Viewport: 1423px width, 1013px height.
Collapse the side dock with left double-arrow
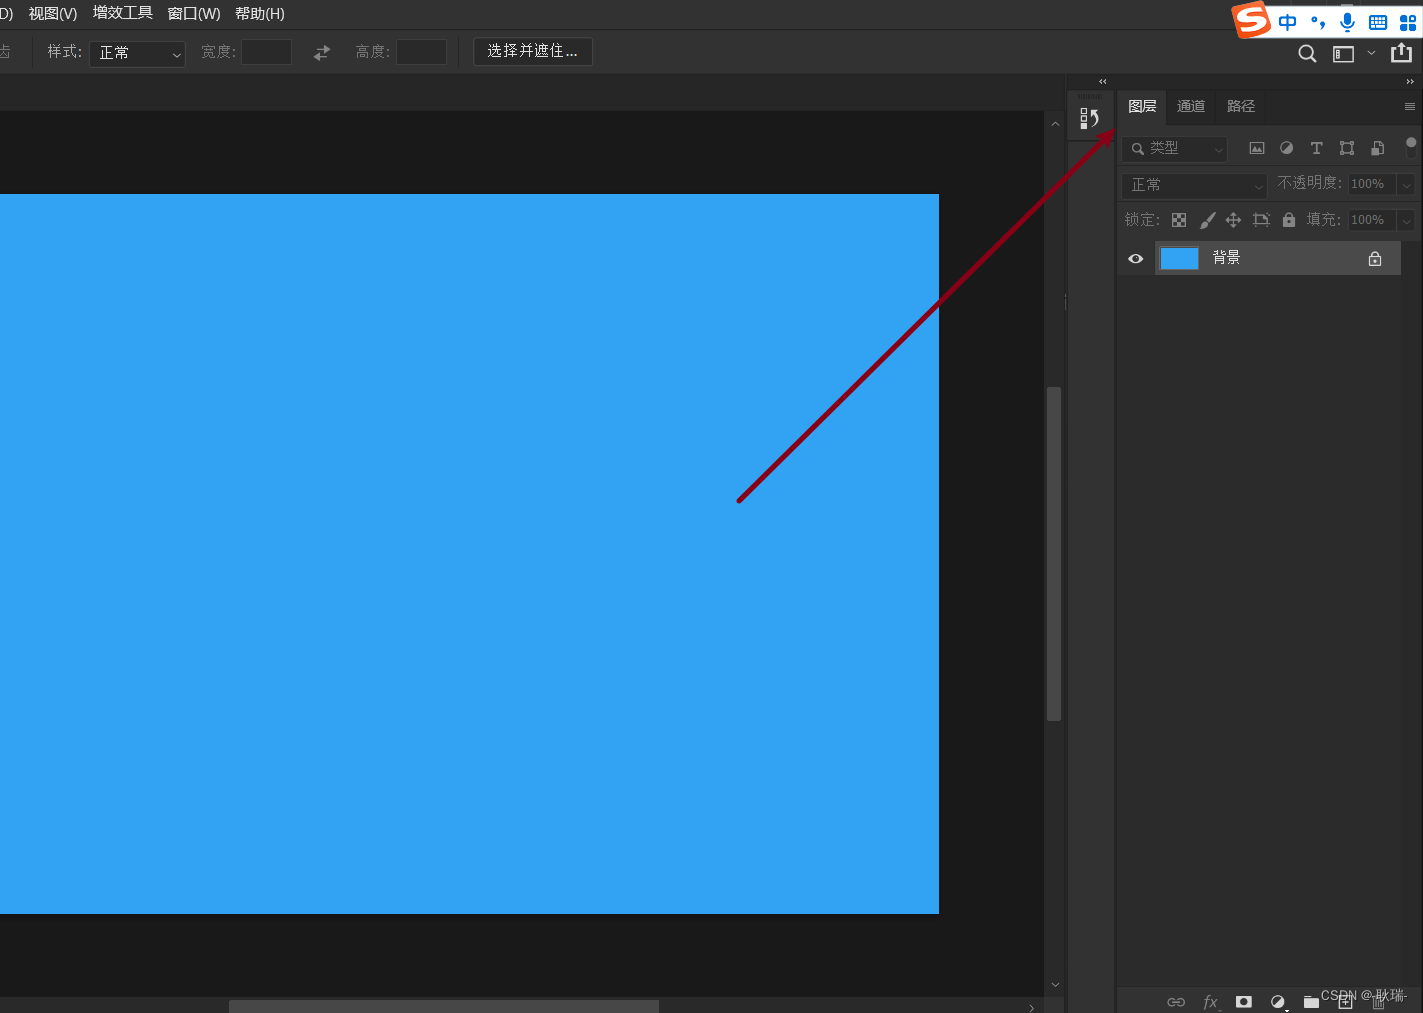coord(1103,82)
